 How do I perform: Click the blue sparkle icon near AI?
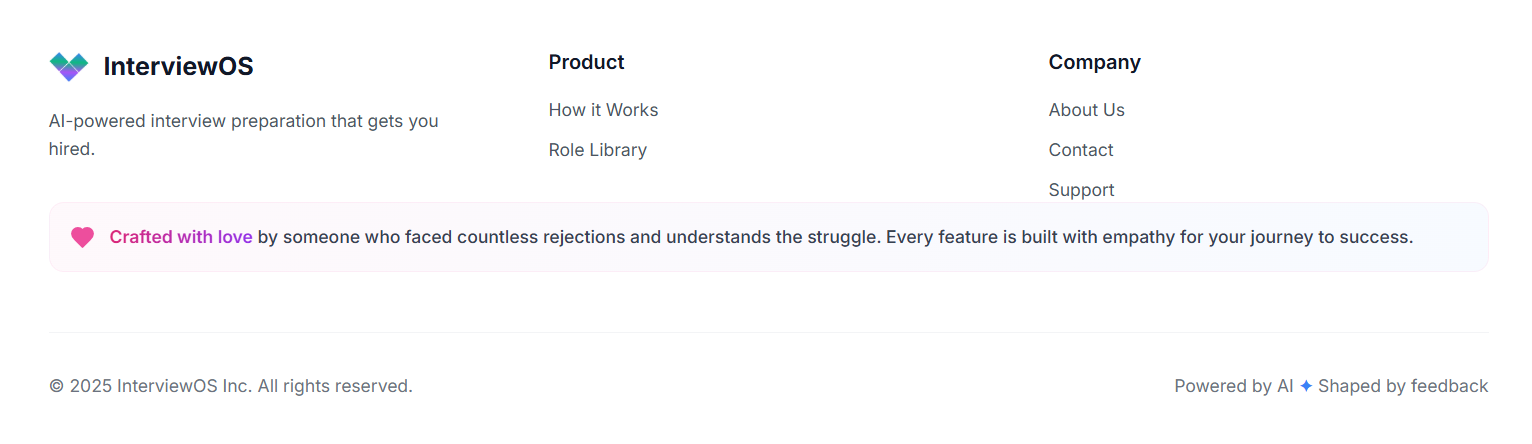pyautogui.click(x=1306, y=386)
